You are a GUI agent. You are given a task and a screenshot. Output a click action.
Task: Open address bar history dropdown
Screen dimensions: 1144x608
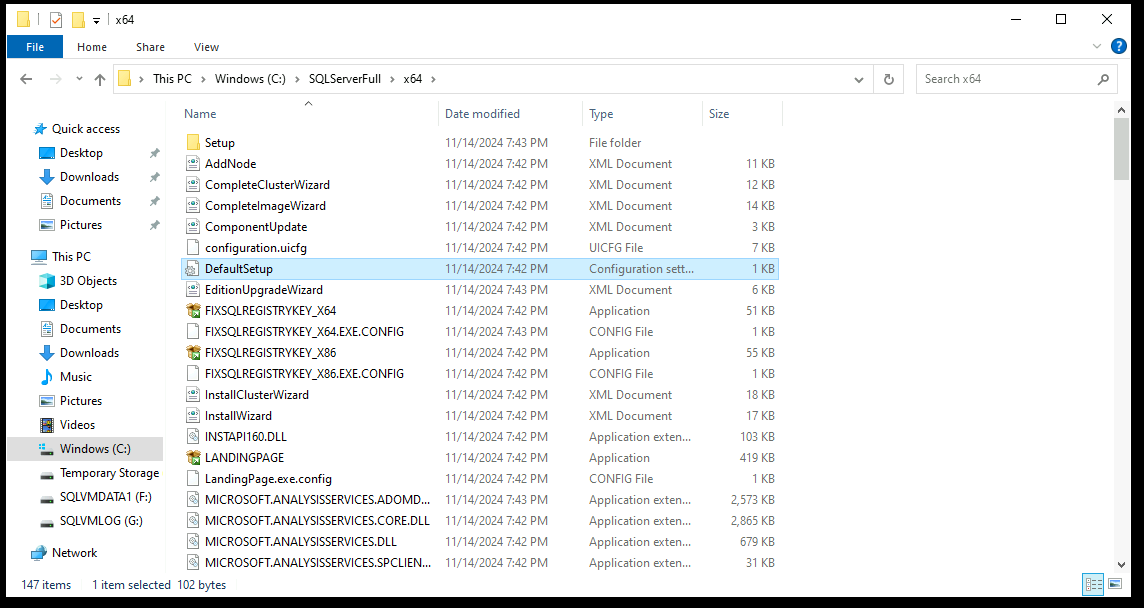[x=859, y=80]
